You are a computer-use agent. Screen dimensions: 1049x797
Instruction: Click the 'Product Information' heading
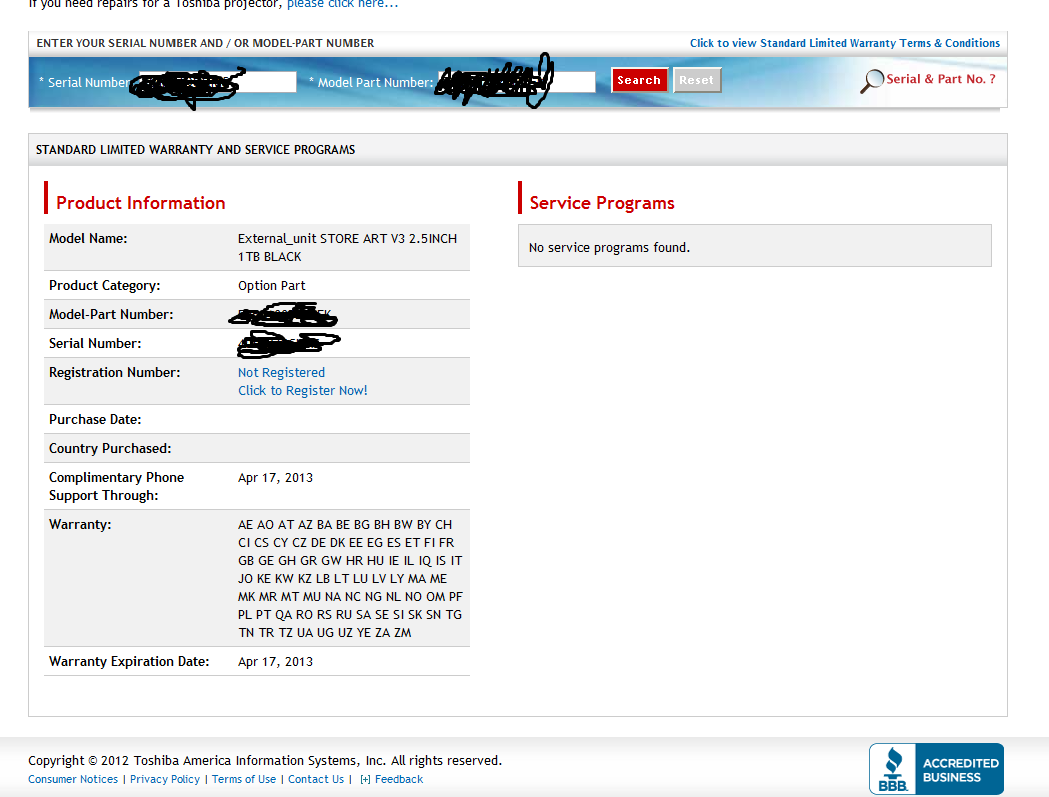point(140,203)
